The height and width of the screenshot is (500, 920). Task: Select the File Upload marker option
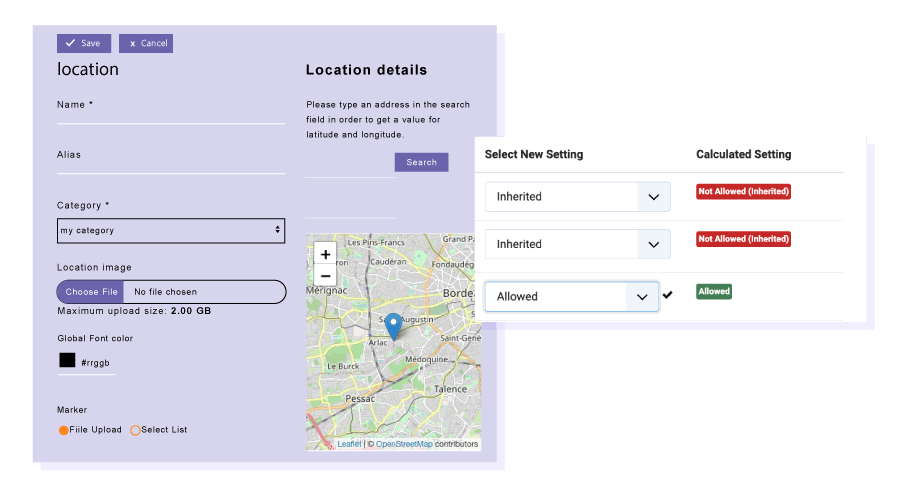pyautogui.click(x=64, y=430)
